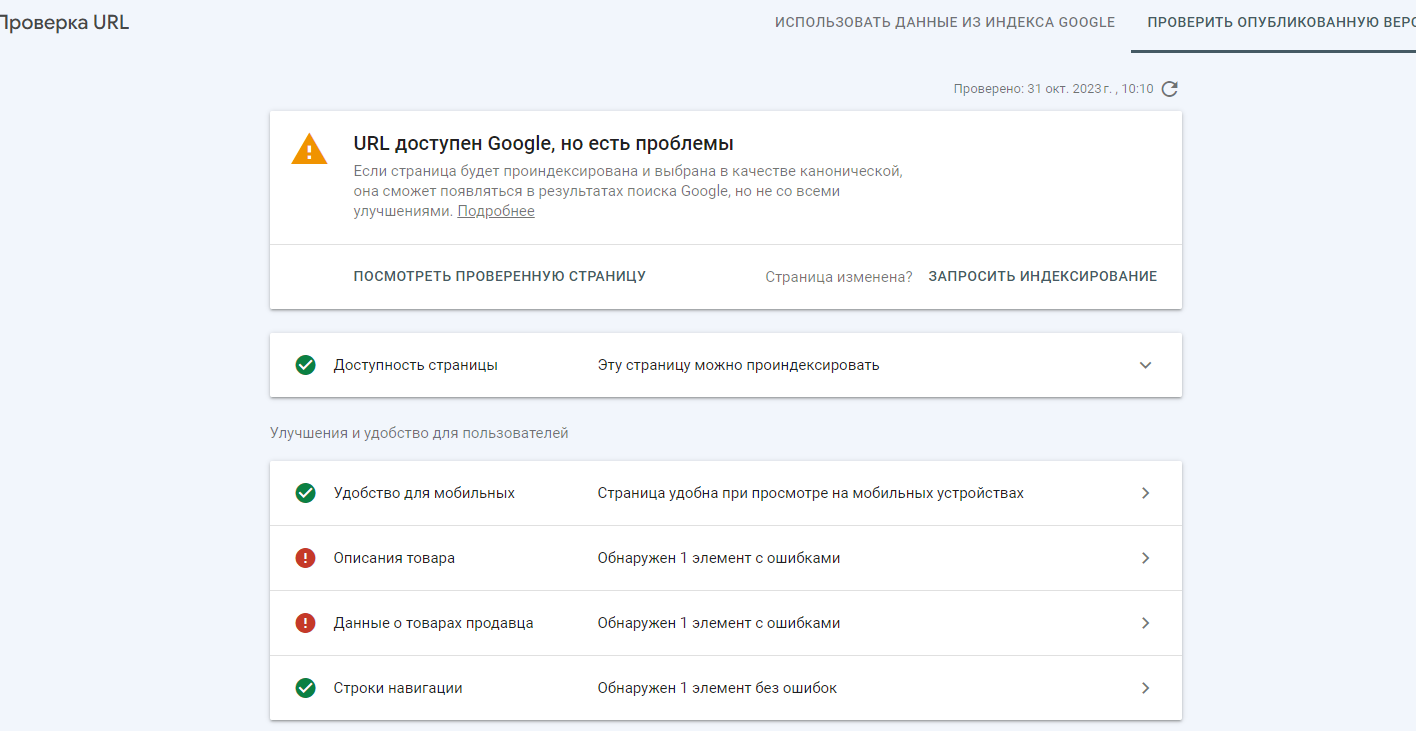Click Доступность страницы row label
Image resolution: width=1416 pixels, height=731 pixels.
coord(416,365)
